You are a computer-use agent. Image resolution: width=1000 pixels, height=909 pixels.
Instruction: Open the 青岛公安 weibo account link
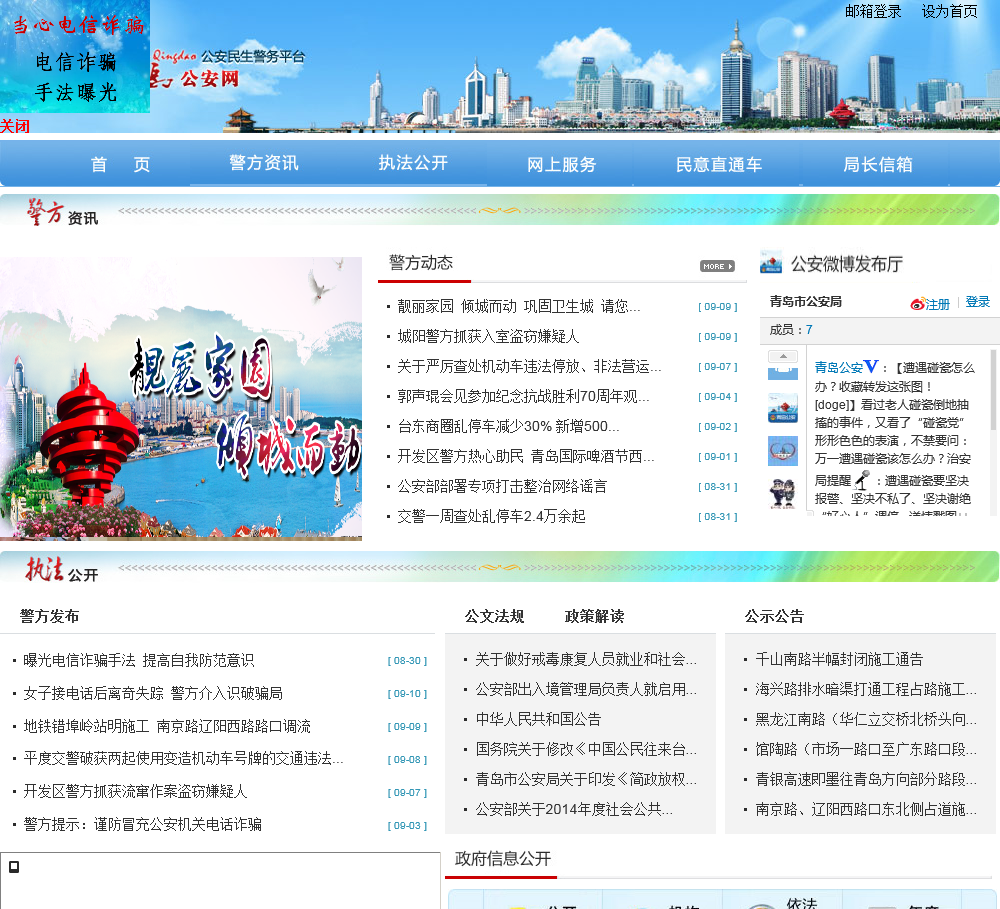point(838,367)
